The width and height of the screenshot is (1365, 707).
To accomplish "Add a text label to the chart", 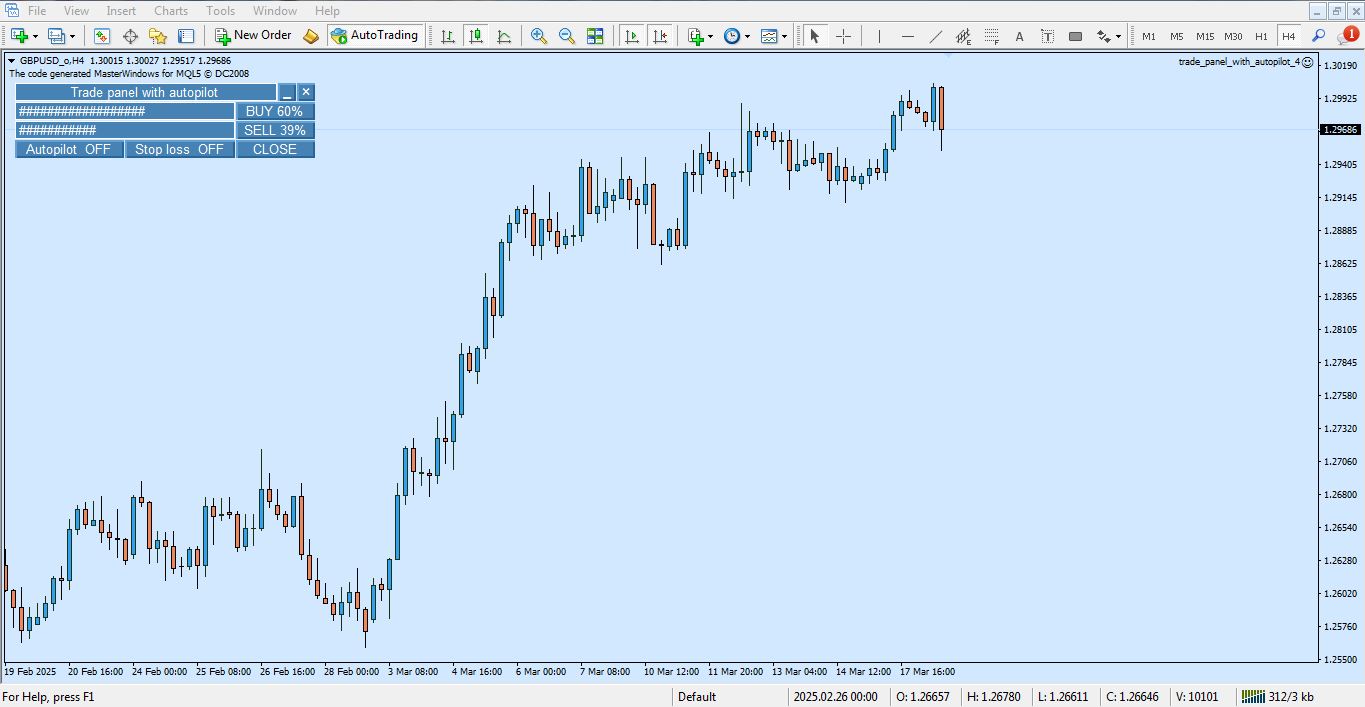I will (x=1048, y=36).
